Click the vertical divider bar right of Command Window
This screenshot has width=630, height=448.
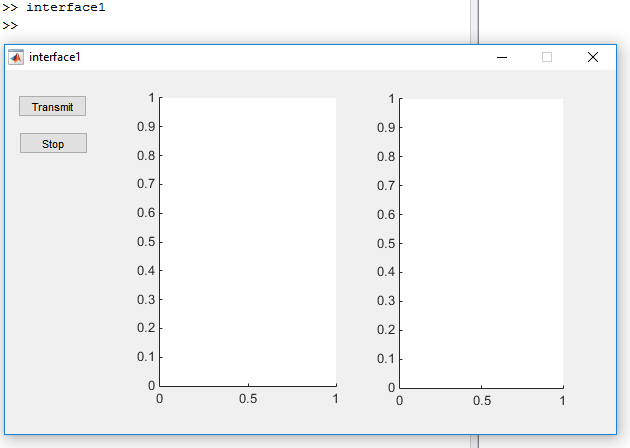475,22
